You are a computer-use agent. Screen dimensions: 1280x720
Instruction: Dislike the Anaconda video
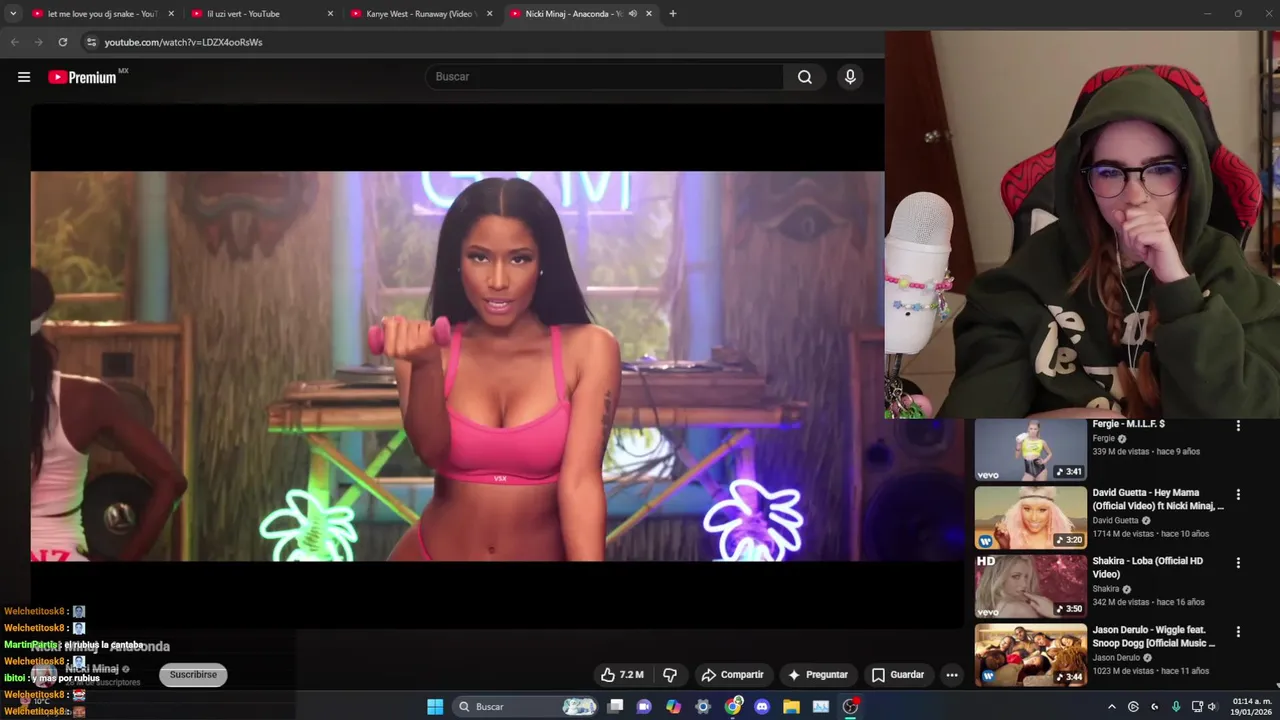coord(670,675)
